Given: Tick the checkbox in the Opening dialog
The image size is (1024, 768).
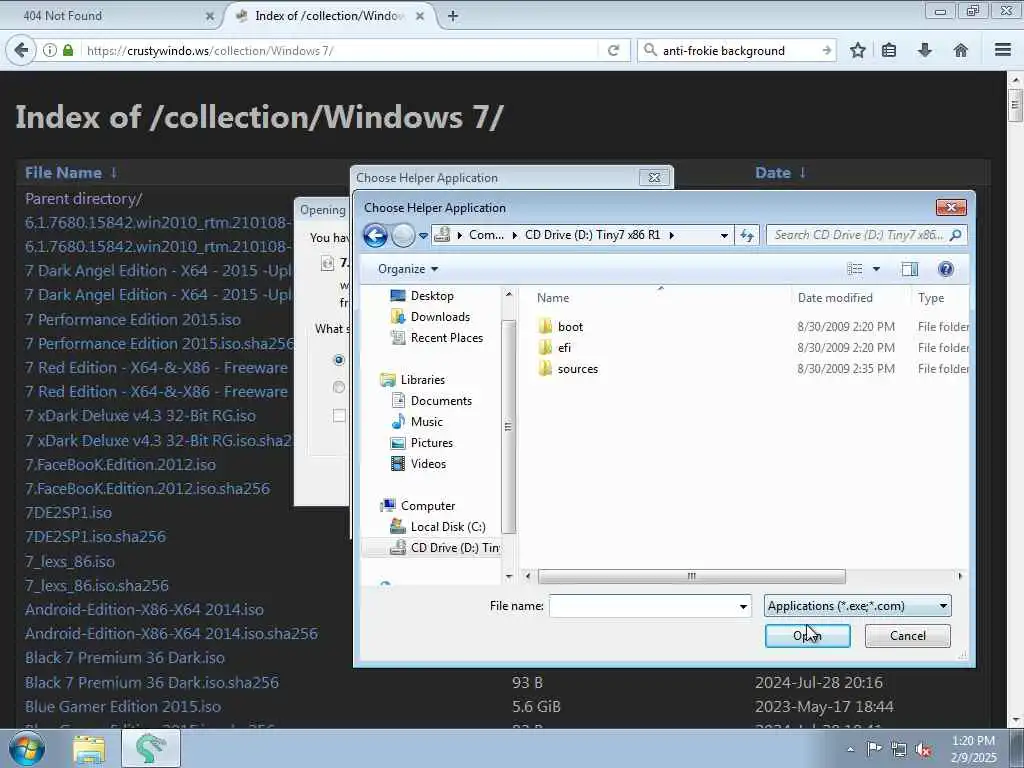Looking at the screenshot, I should pos(339,416).
